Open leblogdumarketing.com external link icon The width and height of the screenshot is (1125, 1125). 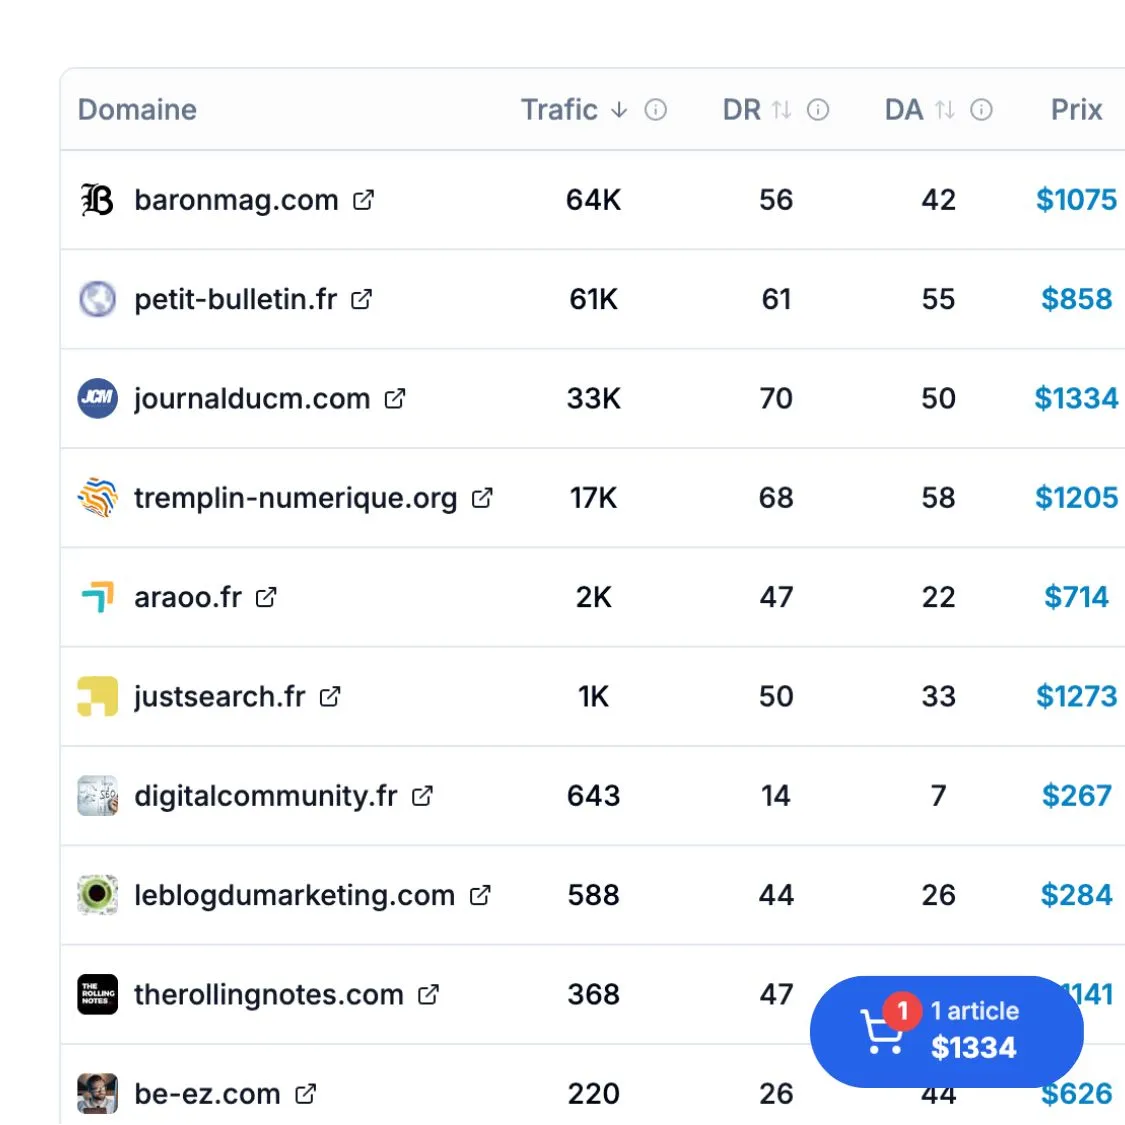(480, 895)
